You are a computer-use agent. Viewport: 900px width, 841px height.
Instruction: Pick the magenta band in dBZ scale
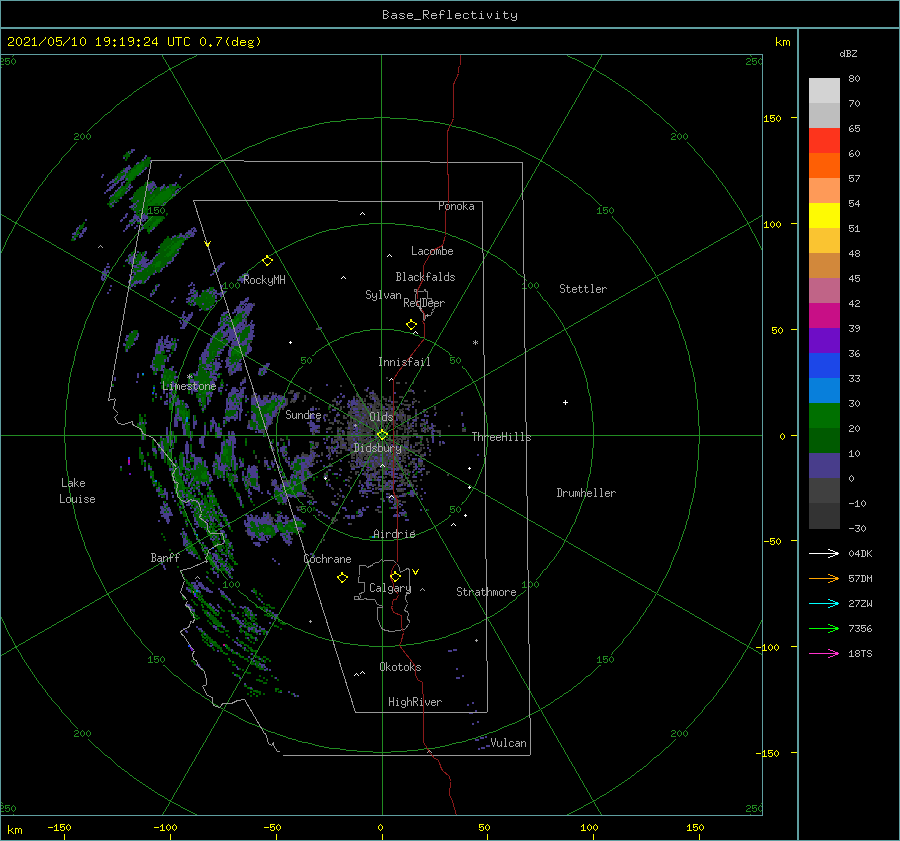(824, 316)
